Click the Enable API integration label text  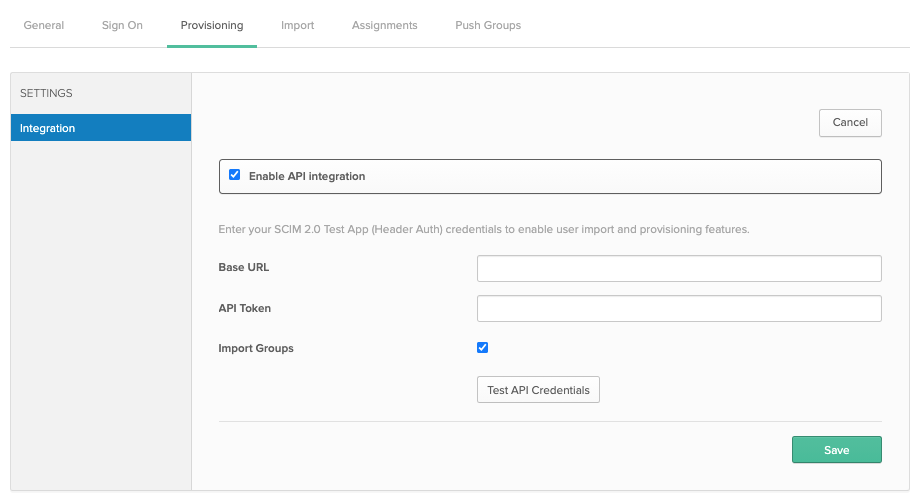tap(306, 176)
